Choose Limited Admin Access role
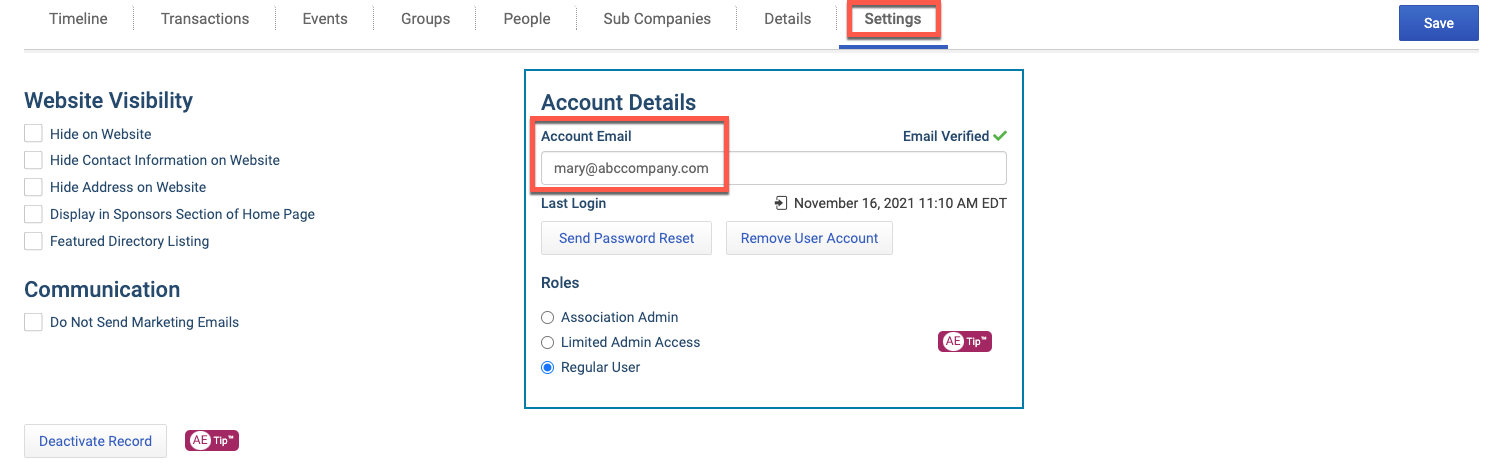Screen dimensions: 1497x476 click(547, 342)
